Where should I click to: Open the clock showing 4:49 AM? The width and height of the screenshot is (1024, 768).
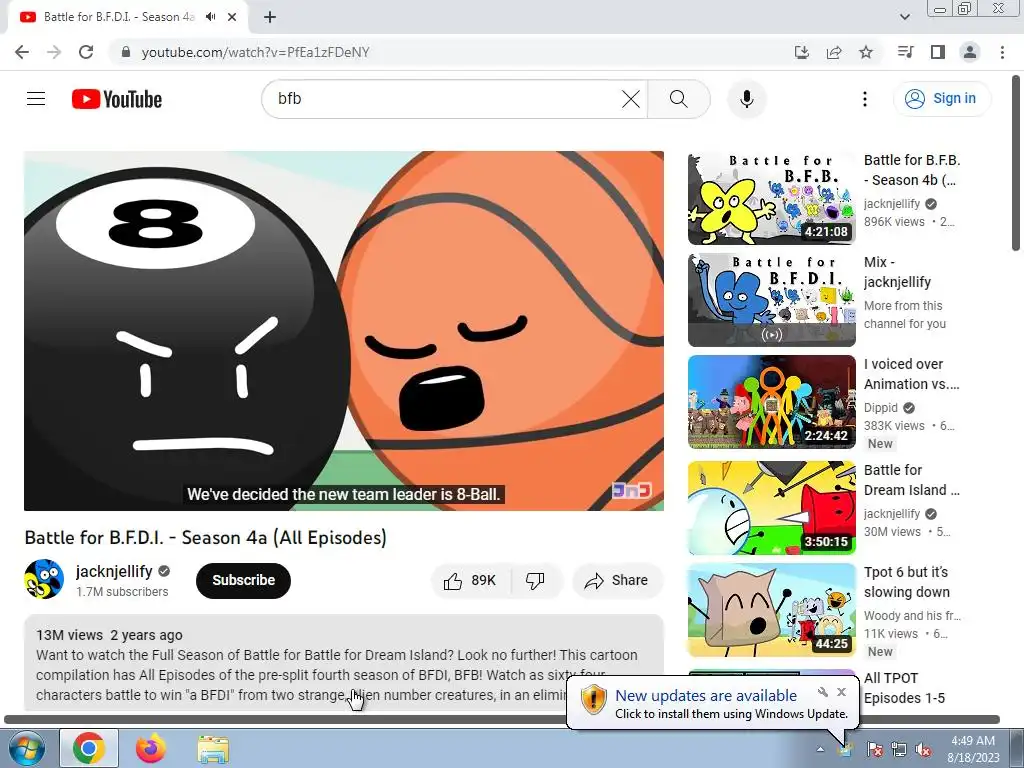972,748
